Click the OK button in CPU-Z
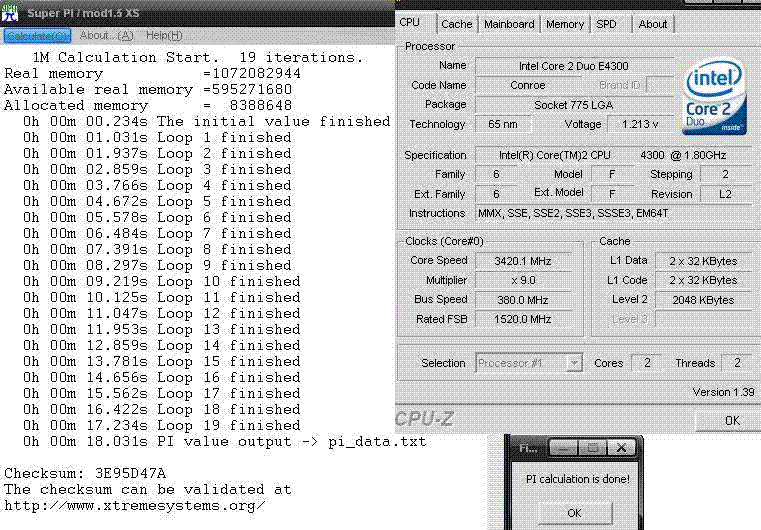 [732, 420]
